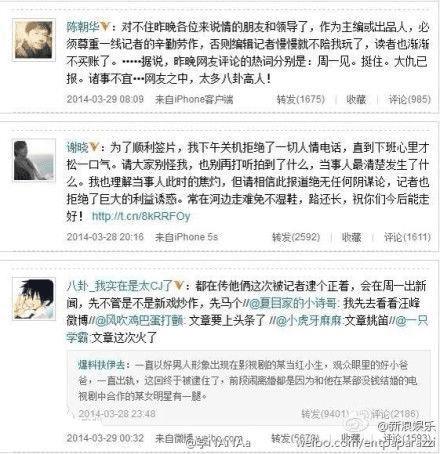440x454 pixels.
Task: Open the anime avatar of 八卦_我实在是太CJ了
Action: click(x=34, y=299)
